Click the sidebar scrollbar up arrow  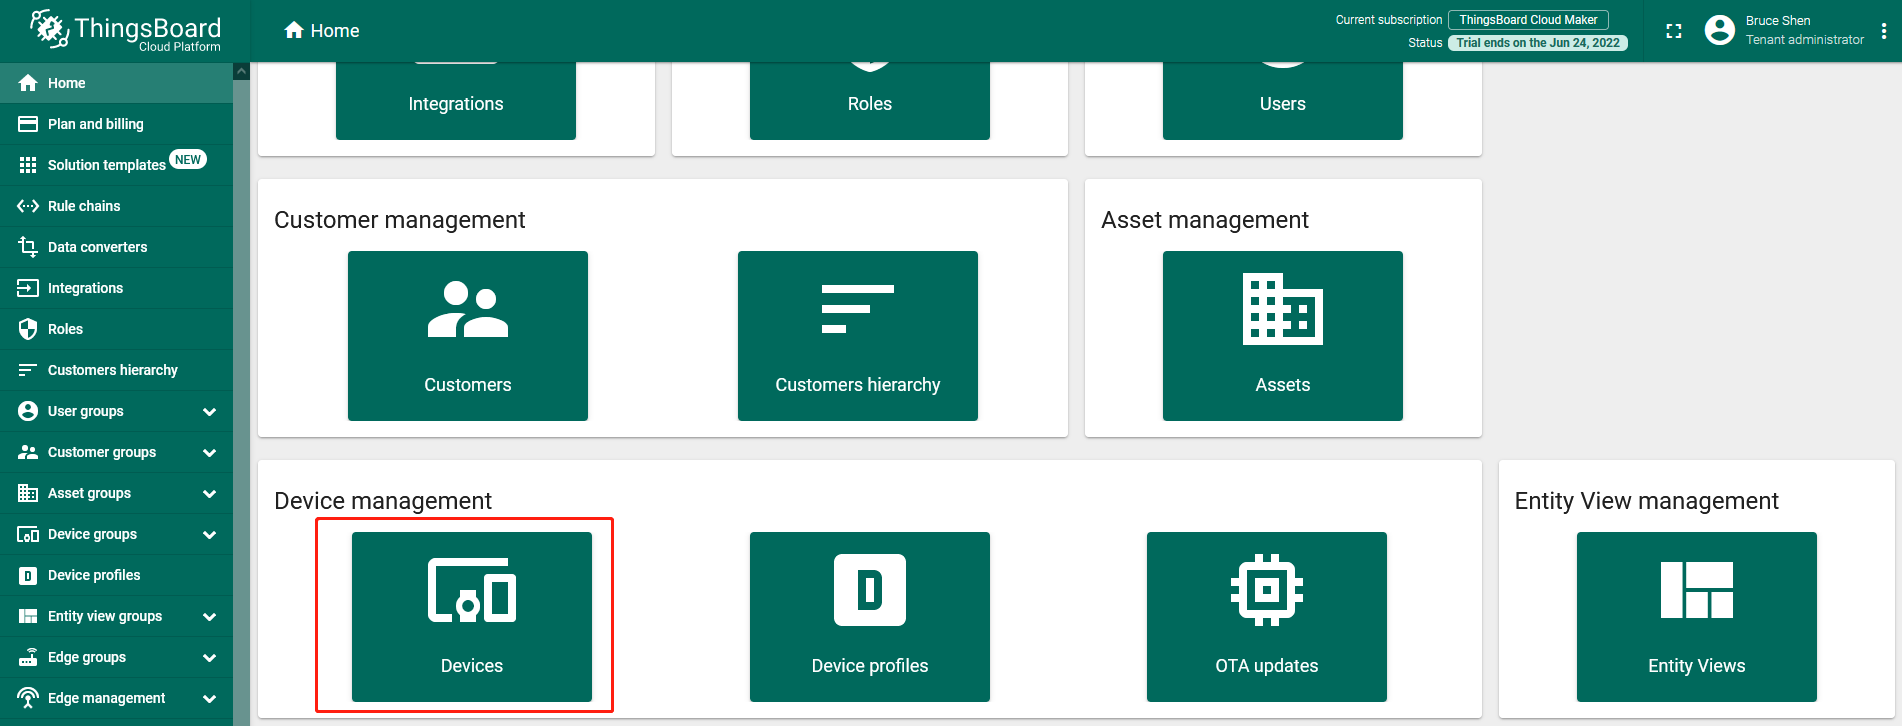[x=241, y=71]
